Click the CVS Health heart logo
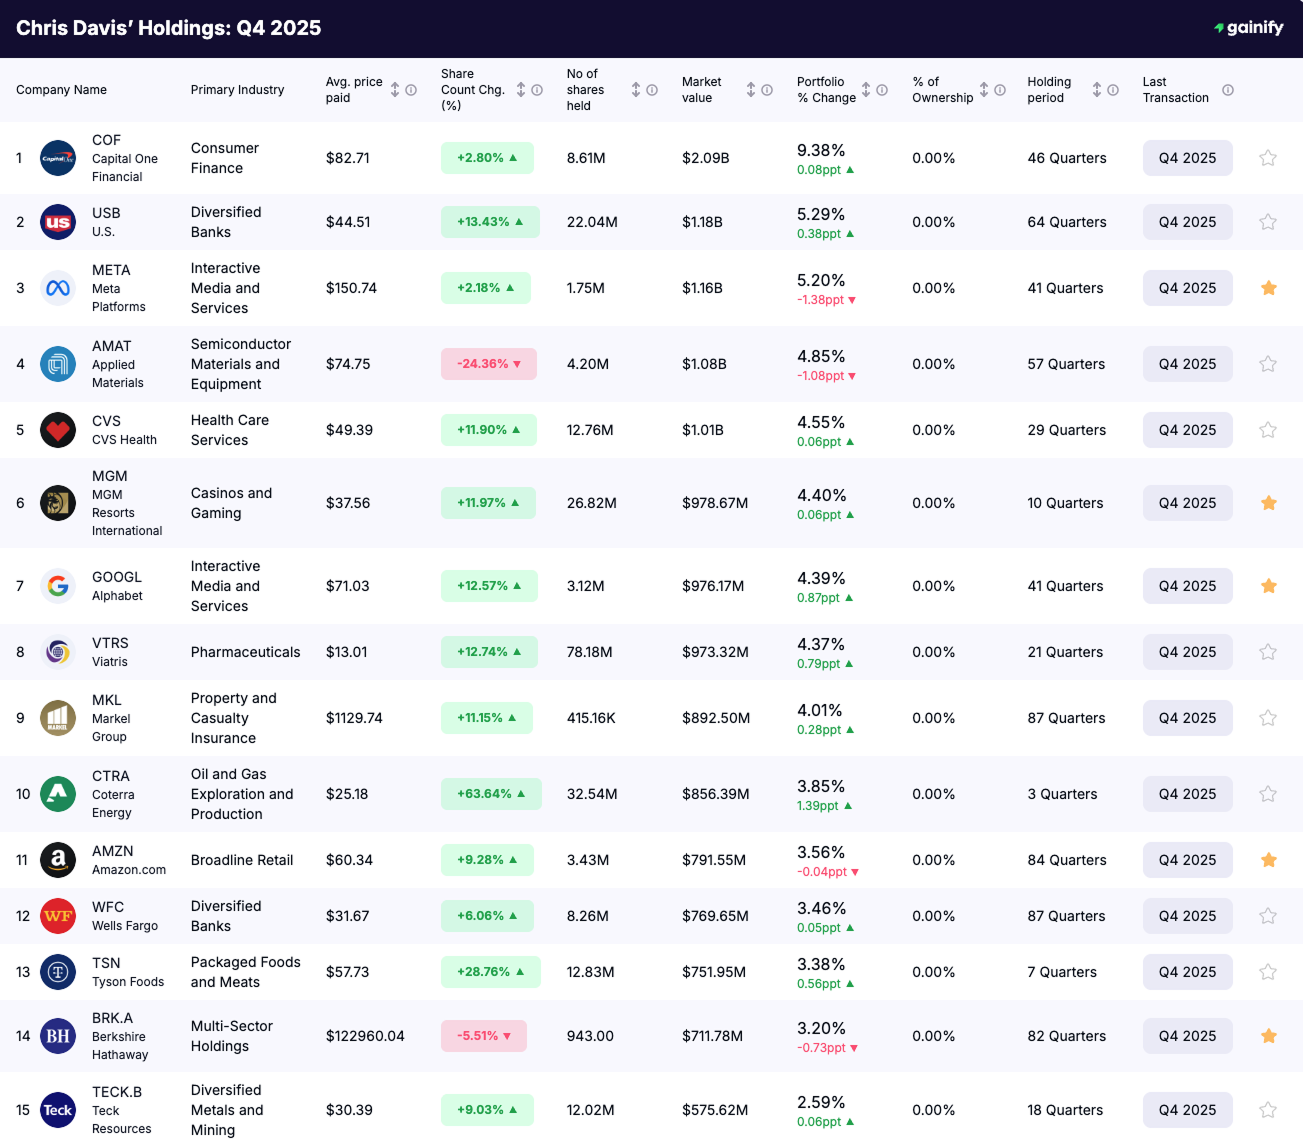The image size is (1303, 1142). 57,430
